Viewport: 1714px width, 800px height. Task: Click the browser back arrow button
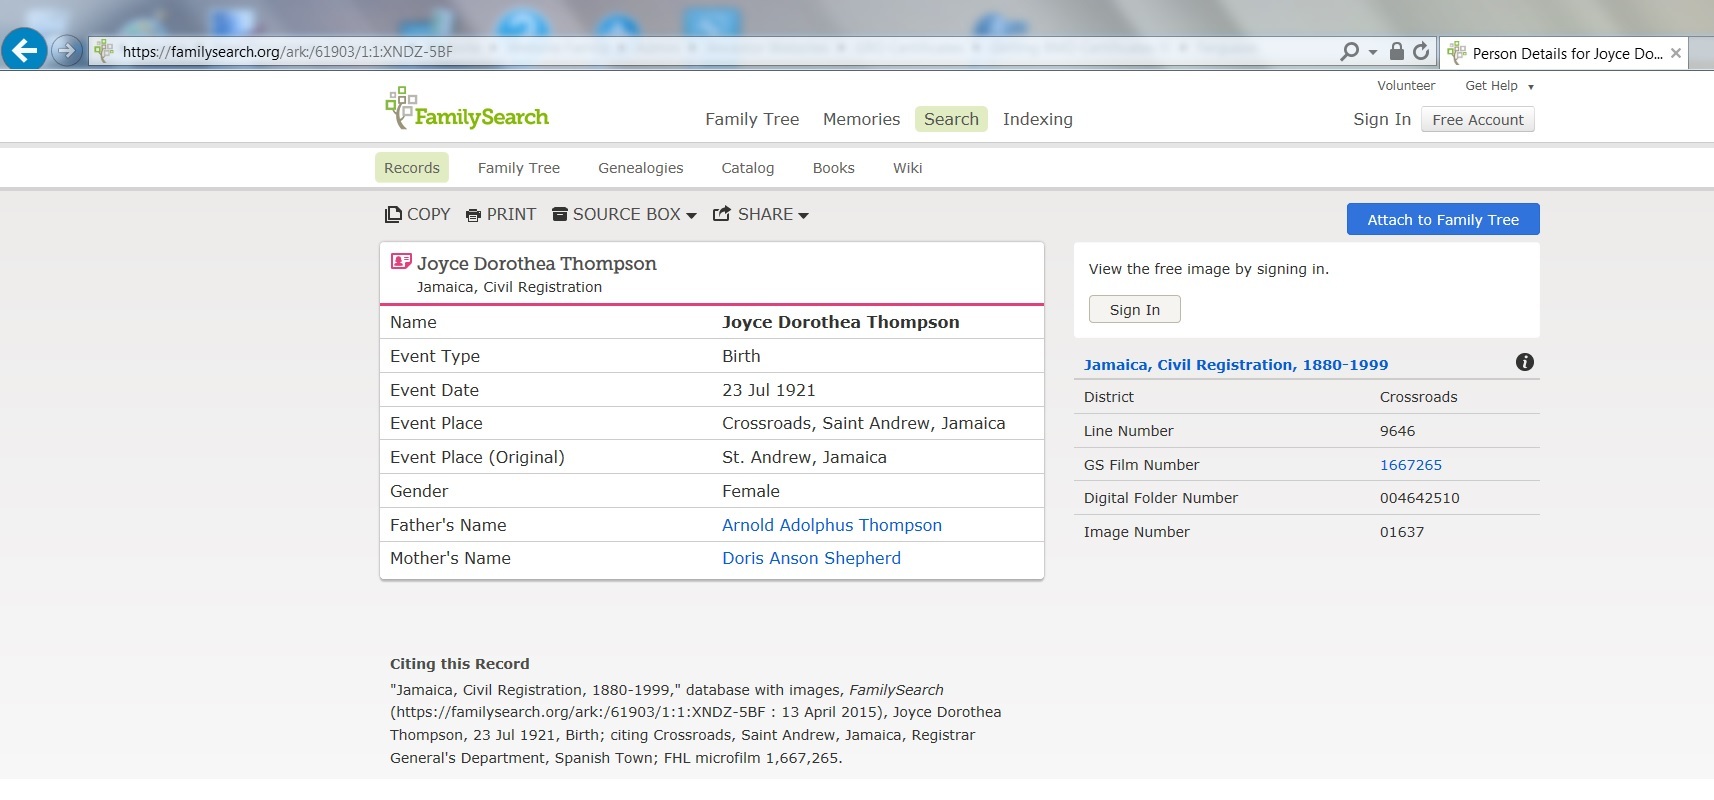(24, 49)
